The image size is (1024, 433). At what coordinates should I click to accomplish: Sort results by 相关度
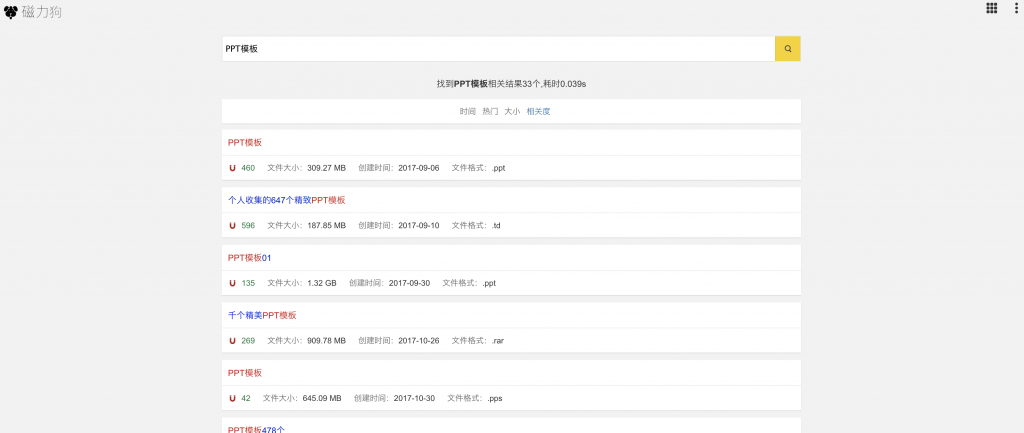click(x=538, y=111)
